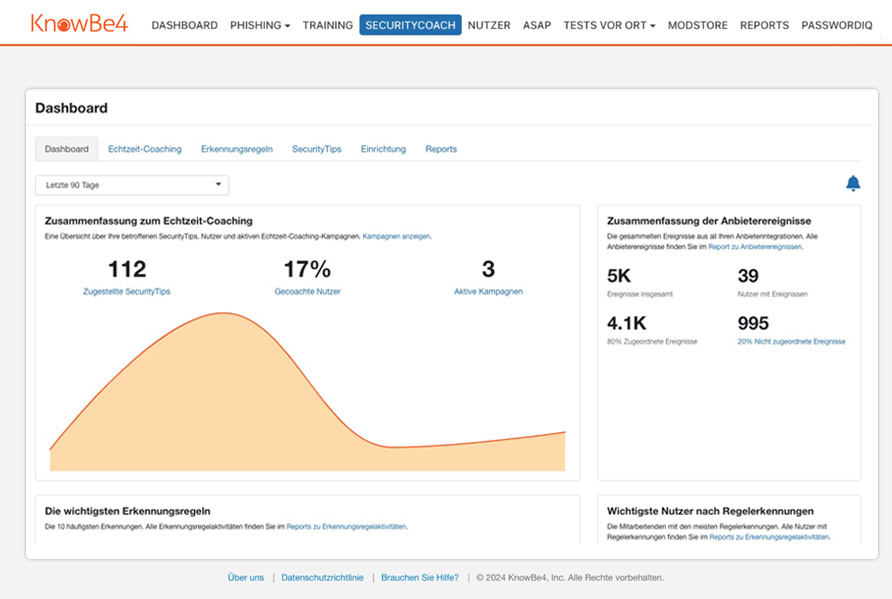This screenshot has height=599, width=892.
Task: Switch to the Einrichtung tab
Action: coord(383,149)
